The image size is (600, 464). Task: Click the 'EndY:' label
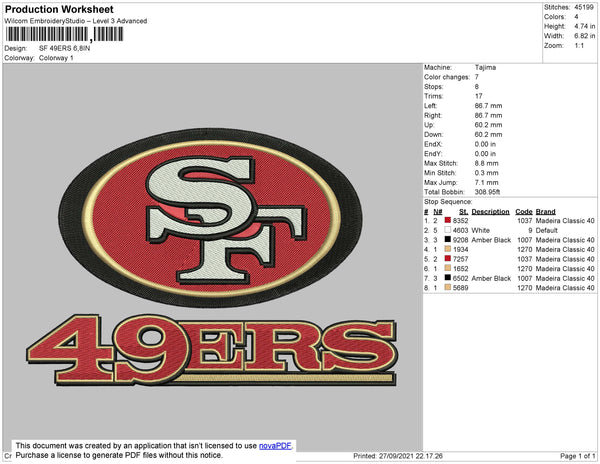pos(433,154)
